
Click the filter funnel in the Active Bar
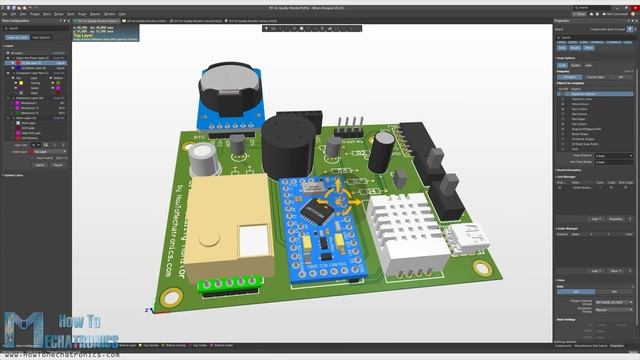pos(266,29)
